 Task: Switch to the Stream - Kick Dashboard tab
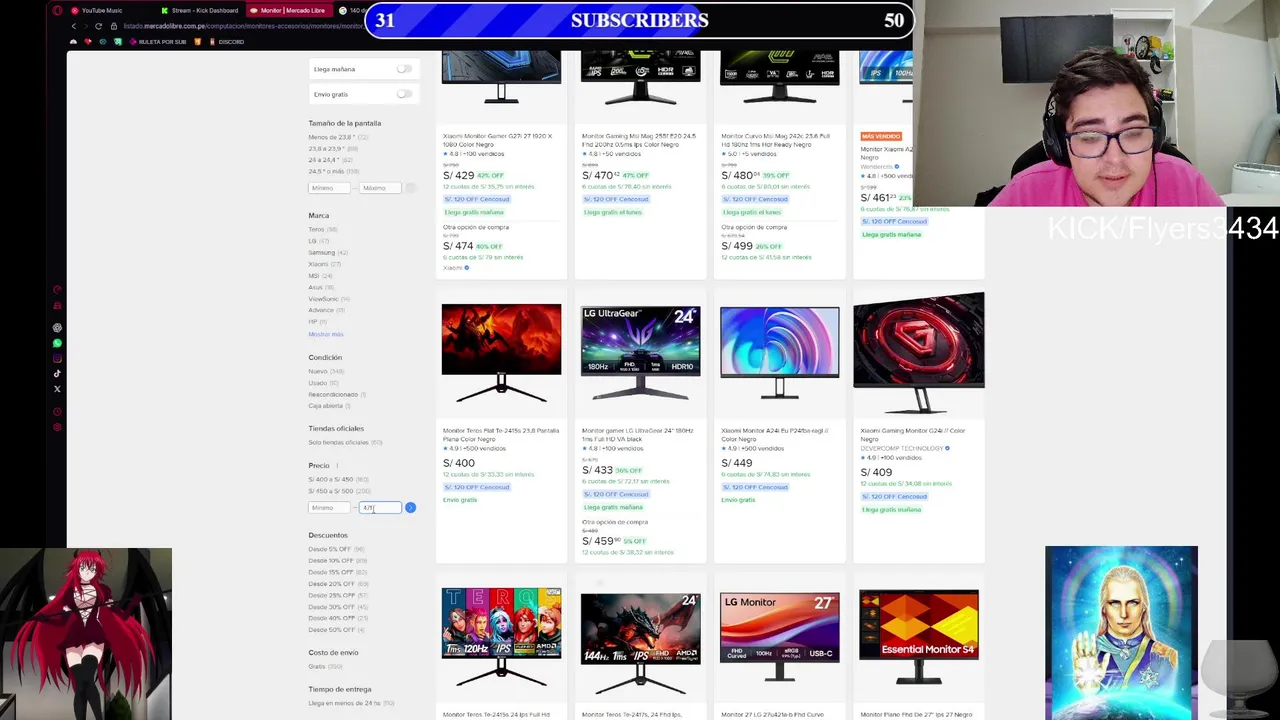pos(200,10)
